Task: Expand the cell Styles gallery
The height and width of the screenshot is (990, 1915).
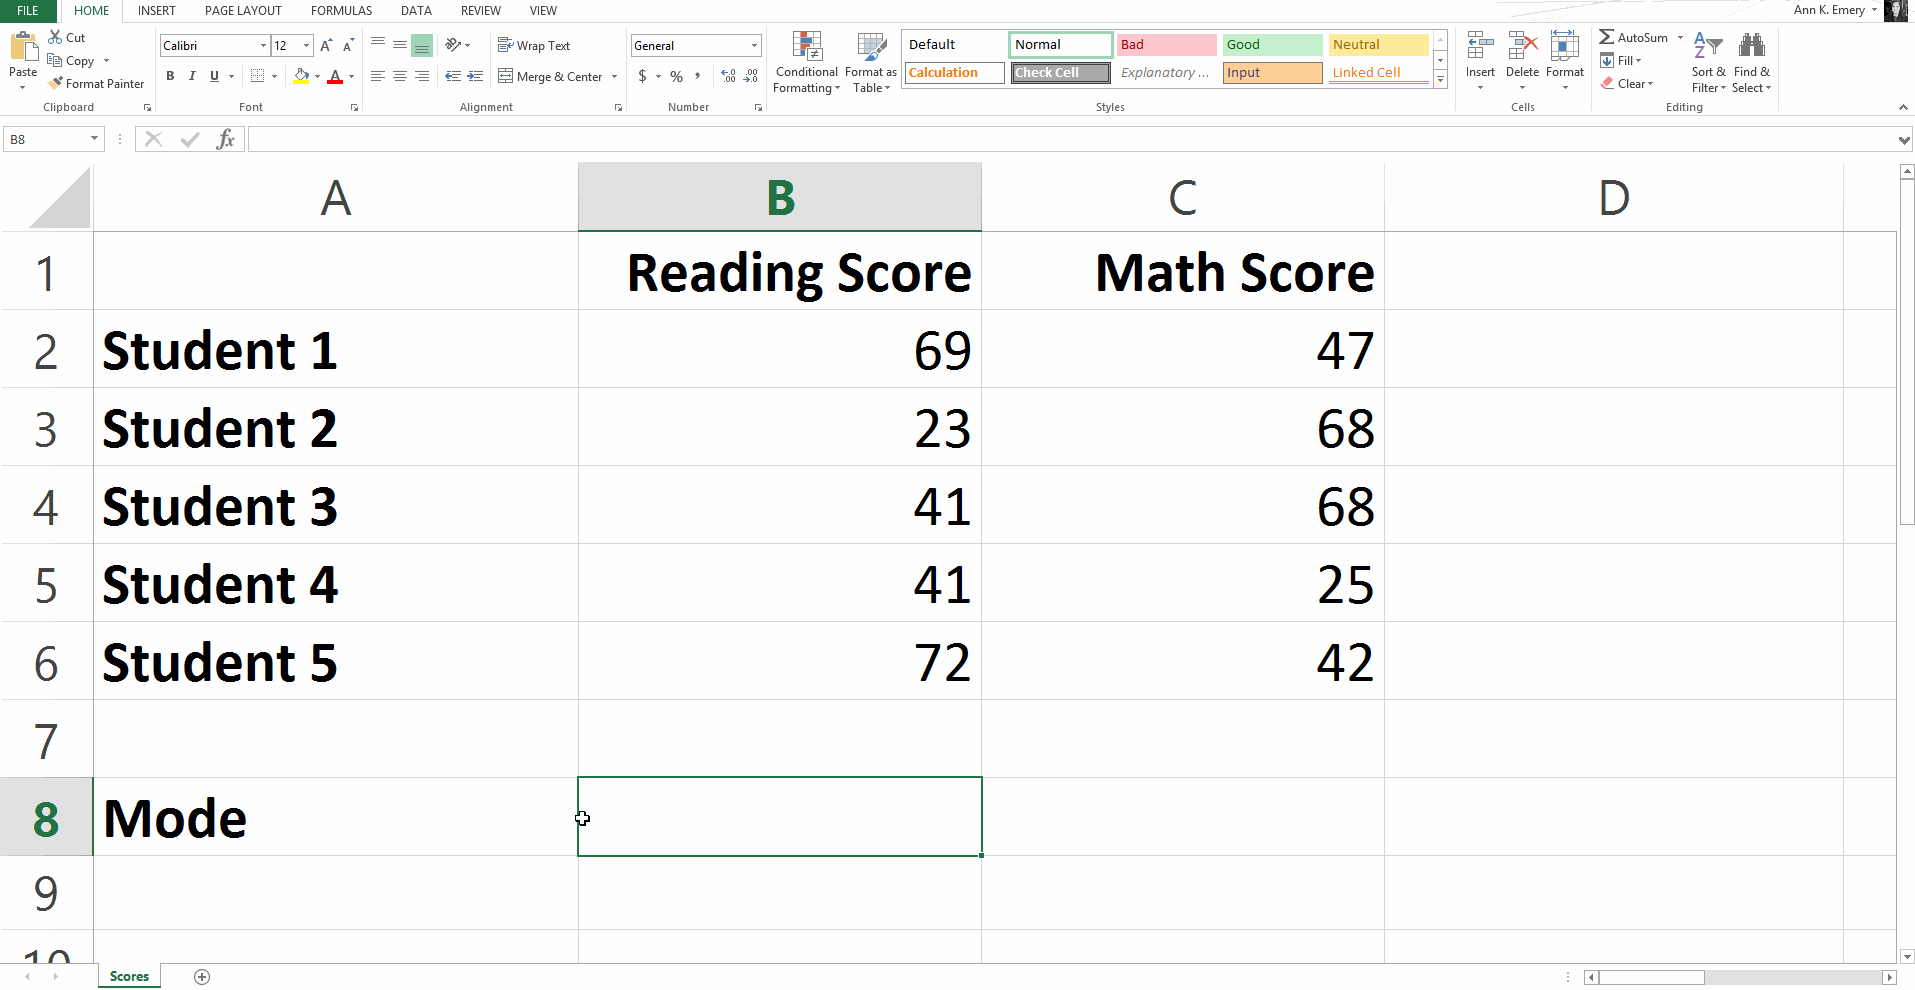Action: (x=1441, y=80)
